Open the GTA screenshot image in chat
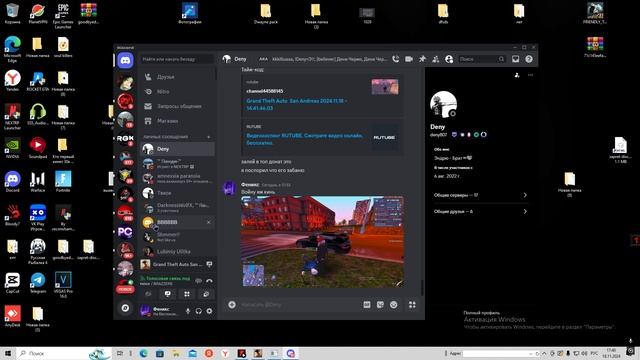640x360 pixels. 322,242
